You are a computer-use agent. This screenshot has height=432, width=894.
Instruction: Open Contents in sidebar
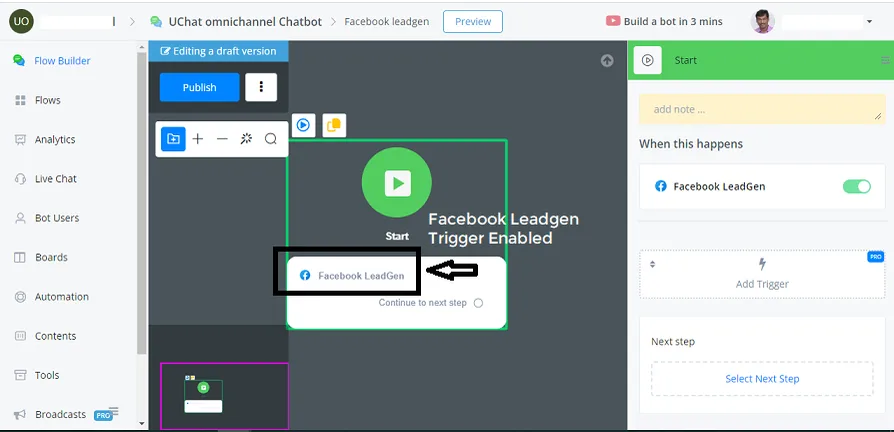(x=55, y=336)
